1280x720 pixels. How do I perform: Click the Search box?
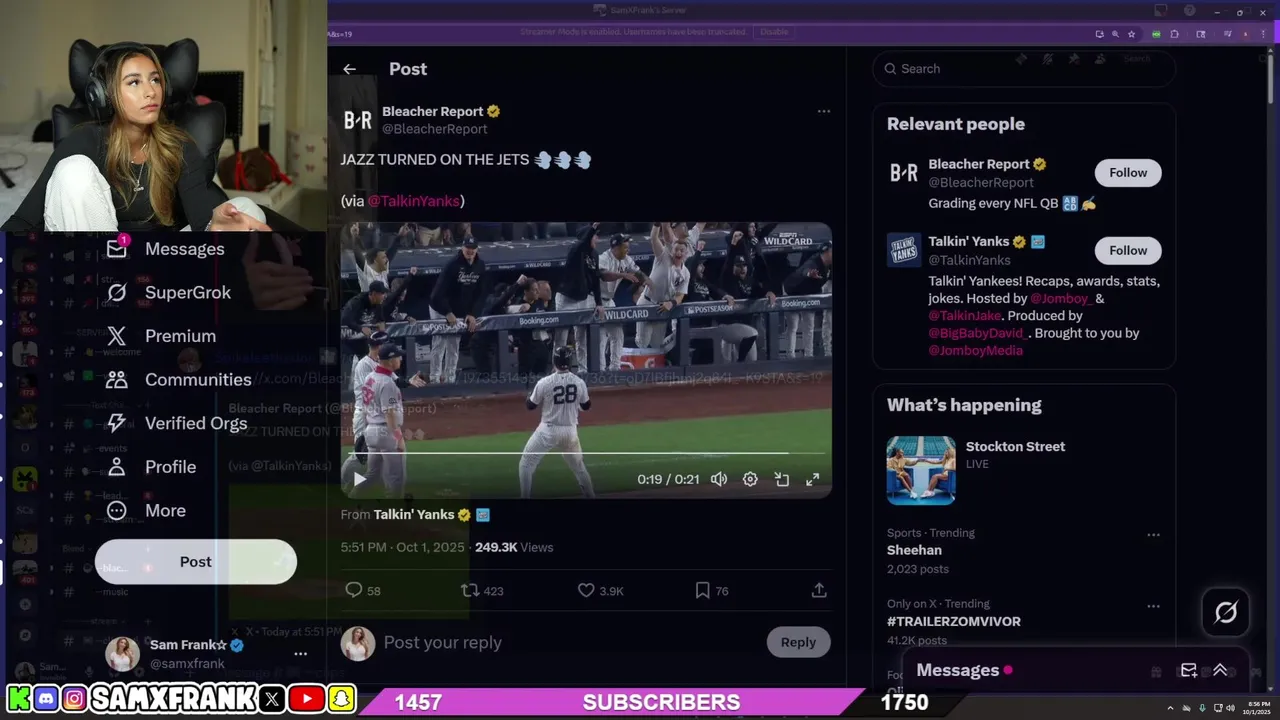point(1024,69)
